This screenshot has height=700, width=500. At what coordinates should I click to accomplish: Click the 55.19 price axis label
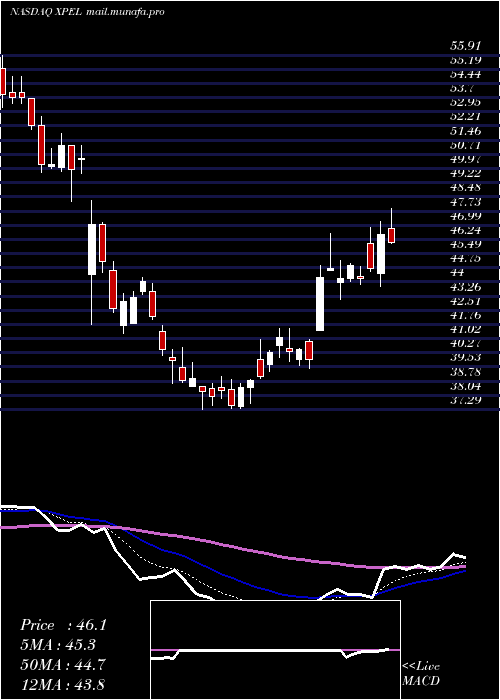point(465,59)
